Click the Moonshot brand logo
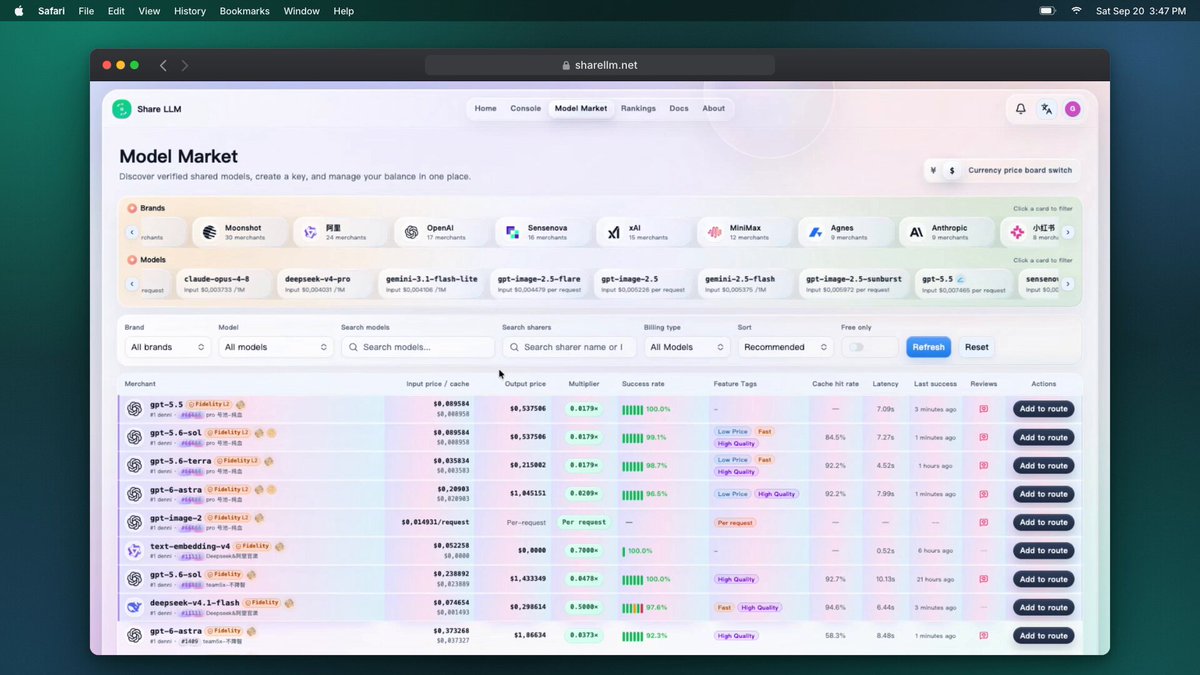1200x675 pixels. pos(209,232)
